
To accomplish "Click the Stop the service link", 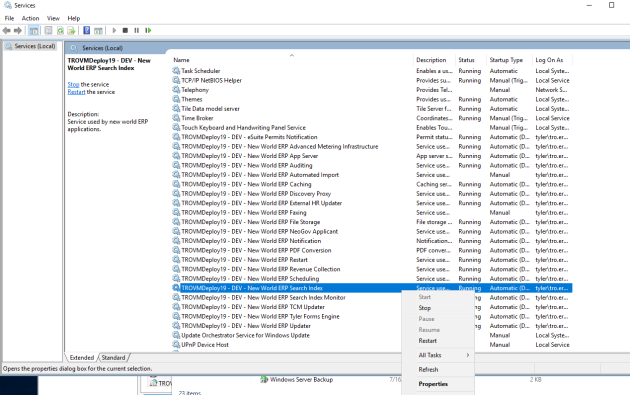I will [73, 84].
